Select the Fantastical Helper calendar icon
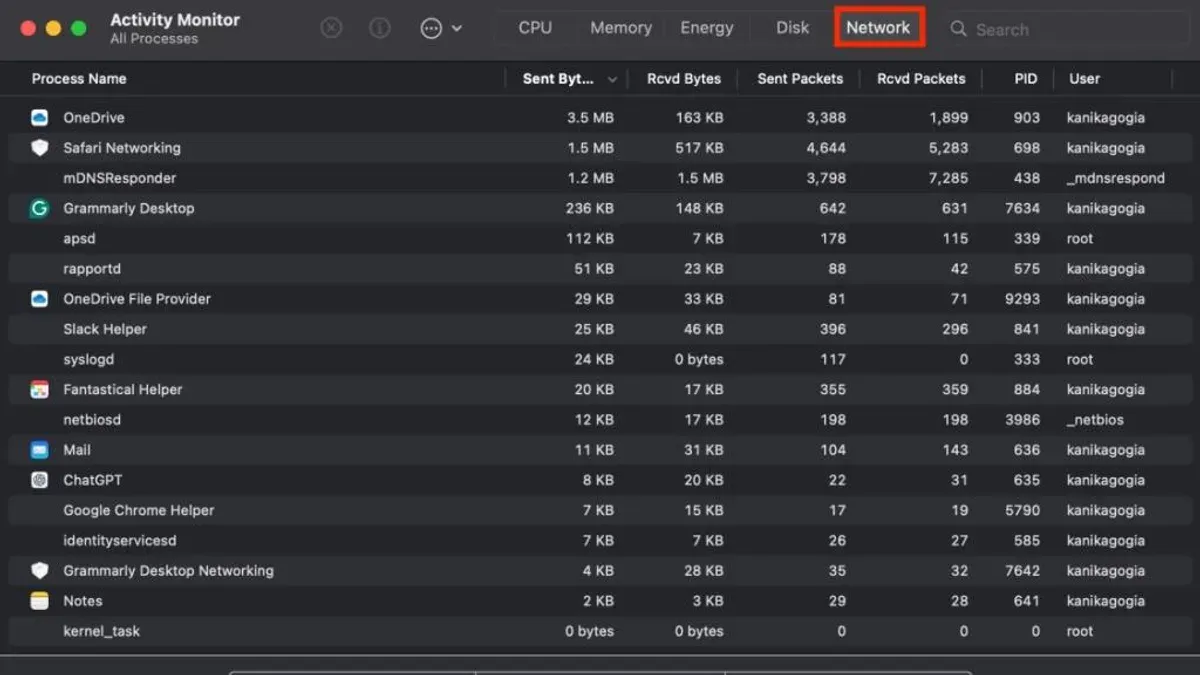 click(x=39, y=390)
